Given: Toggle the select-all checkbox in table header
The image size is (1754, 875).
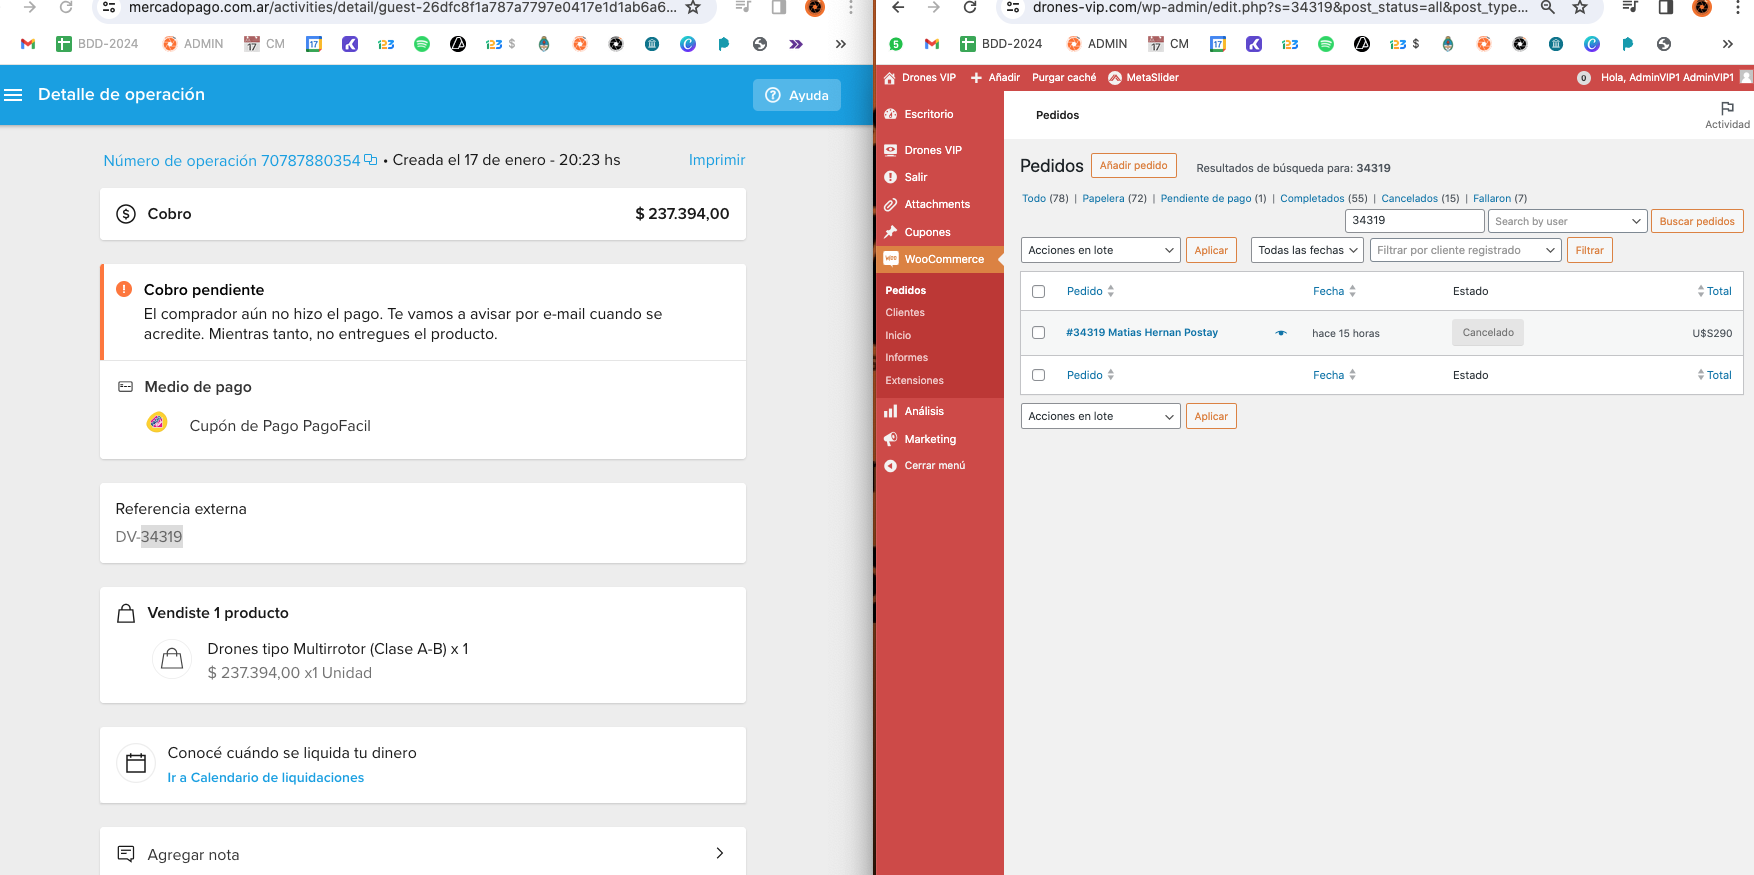Looking at the screenshot, I should click(x=1038, y=292).
